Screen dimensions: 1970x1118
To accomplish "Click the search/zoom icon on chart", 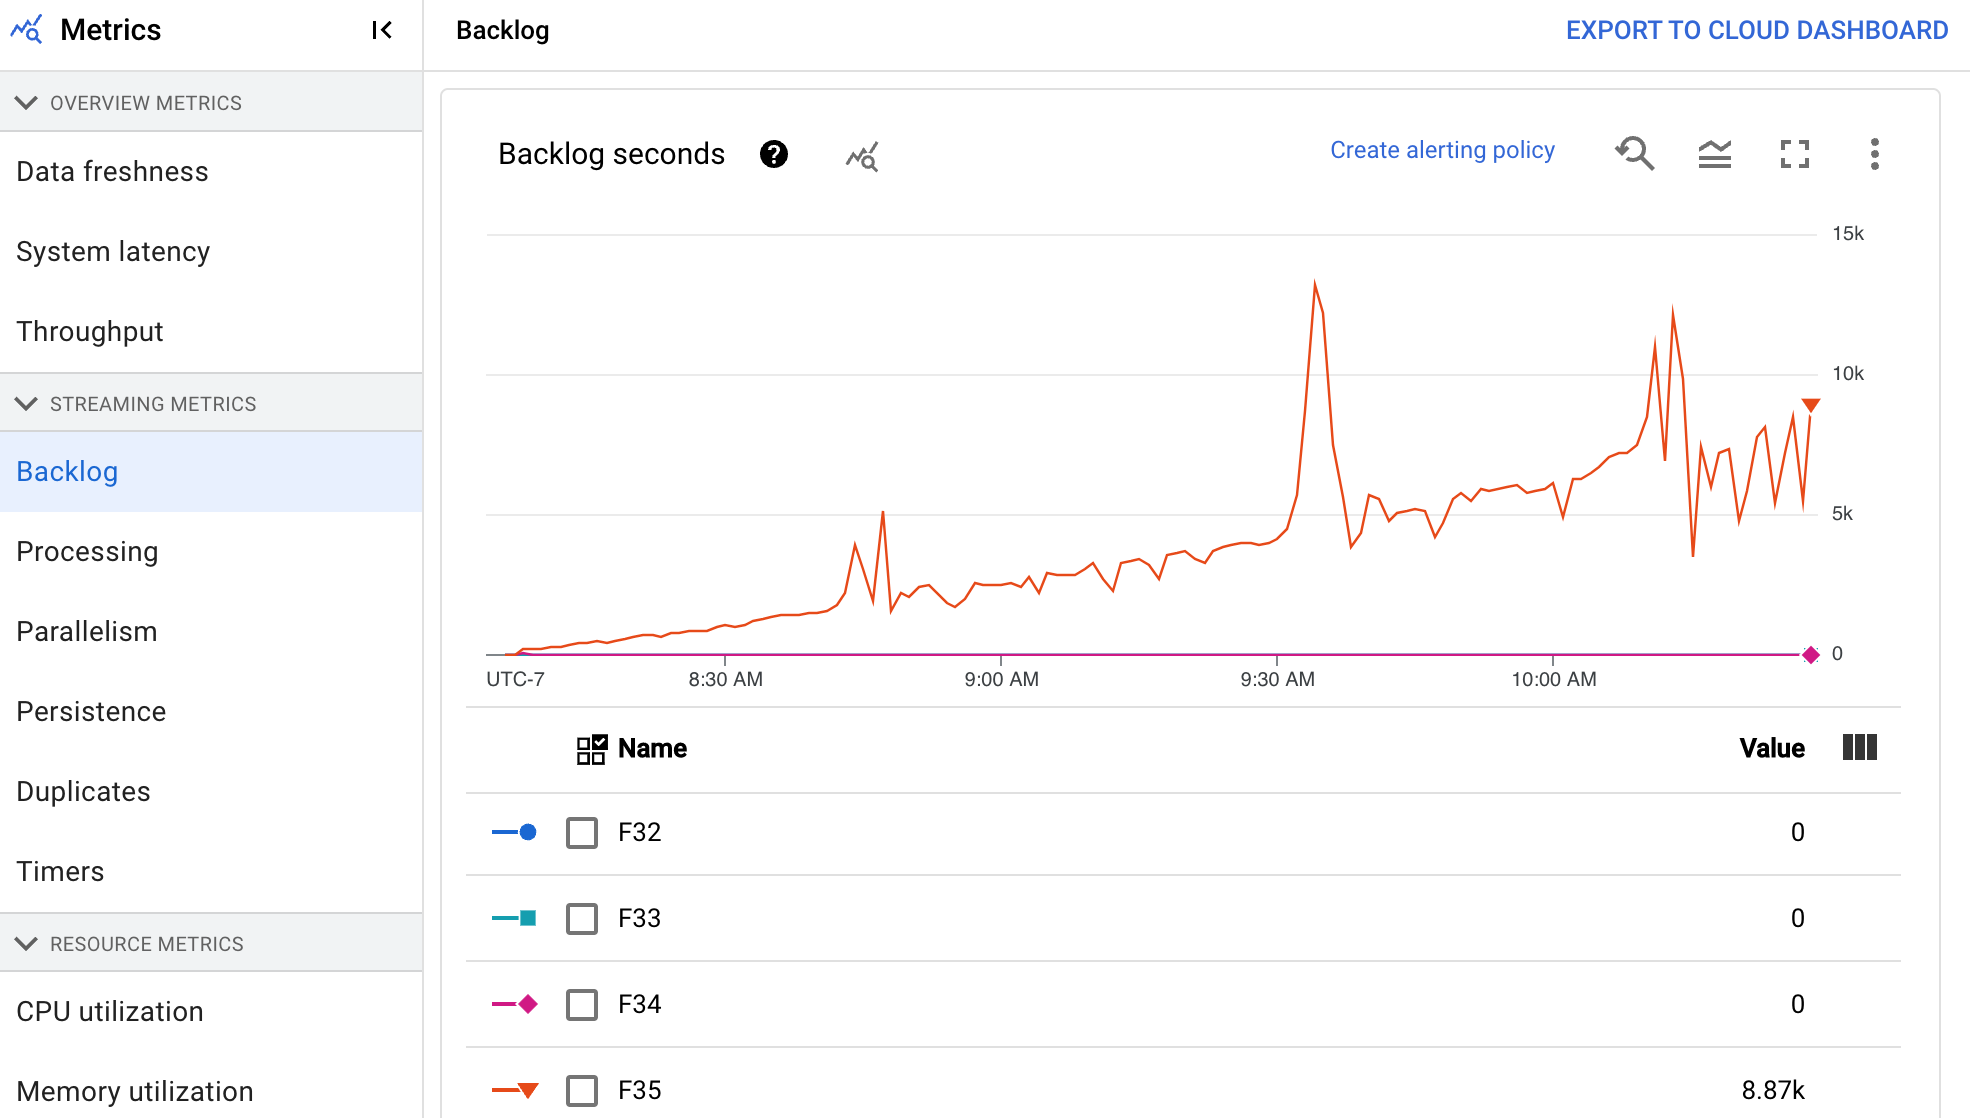I will 1634,153.
